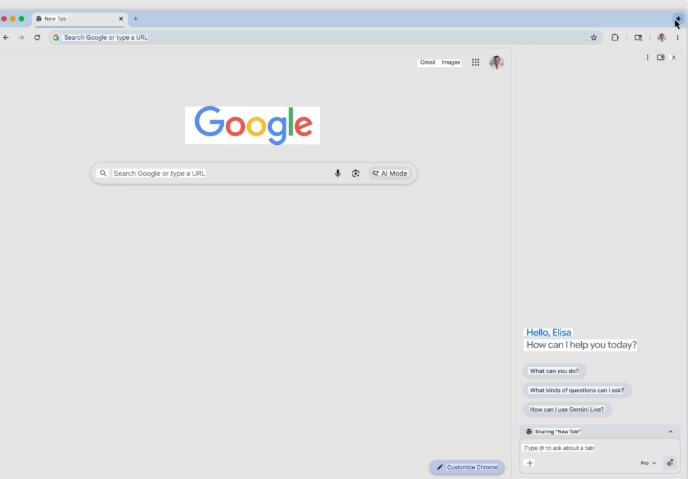Bookmark this page with the star icon

coord(594,37)
